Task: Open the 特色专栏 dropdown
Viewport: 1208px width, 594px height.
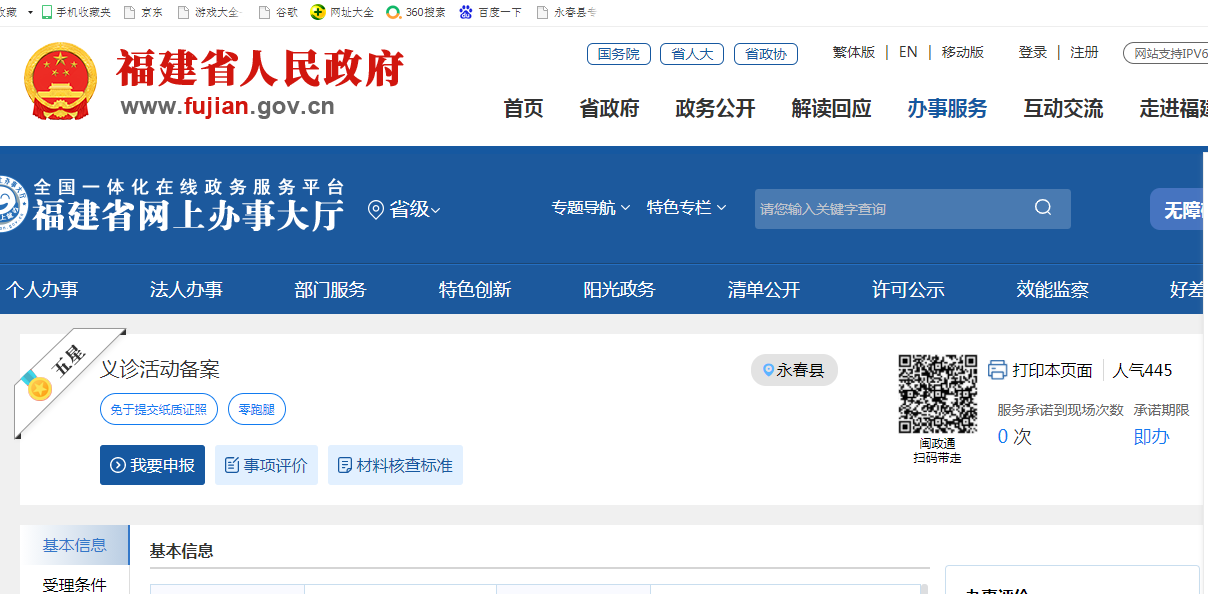Action: 686,208
